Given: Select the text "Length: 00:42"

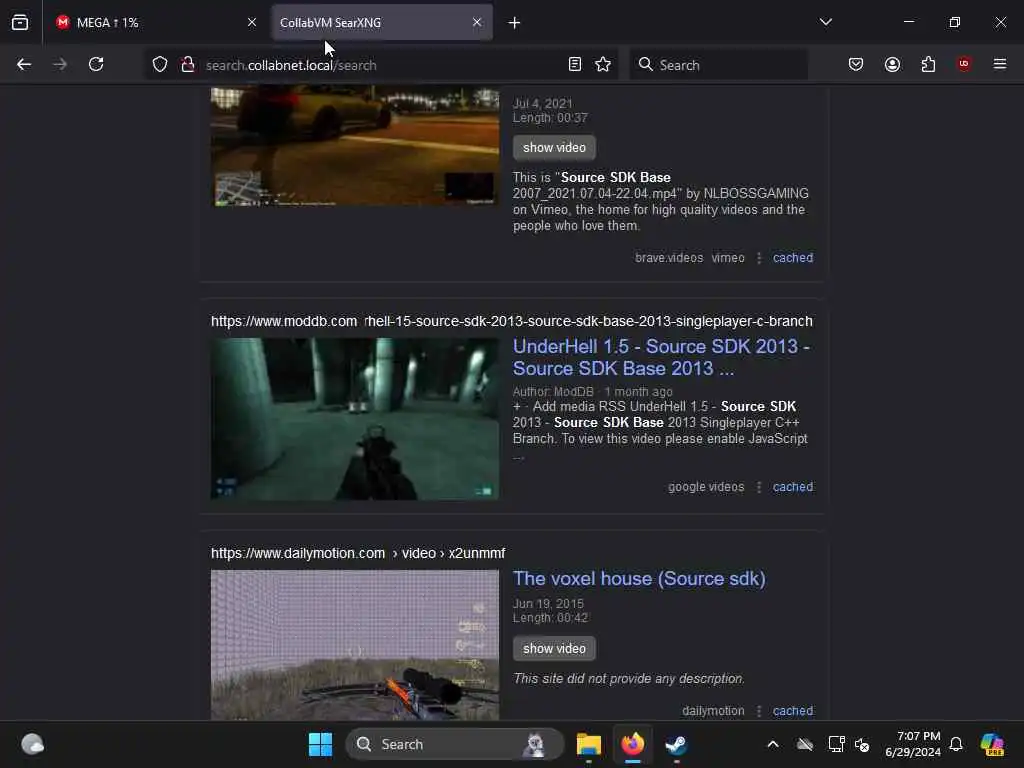Looking at the screenshot, I should tap(550, 618).
